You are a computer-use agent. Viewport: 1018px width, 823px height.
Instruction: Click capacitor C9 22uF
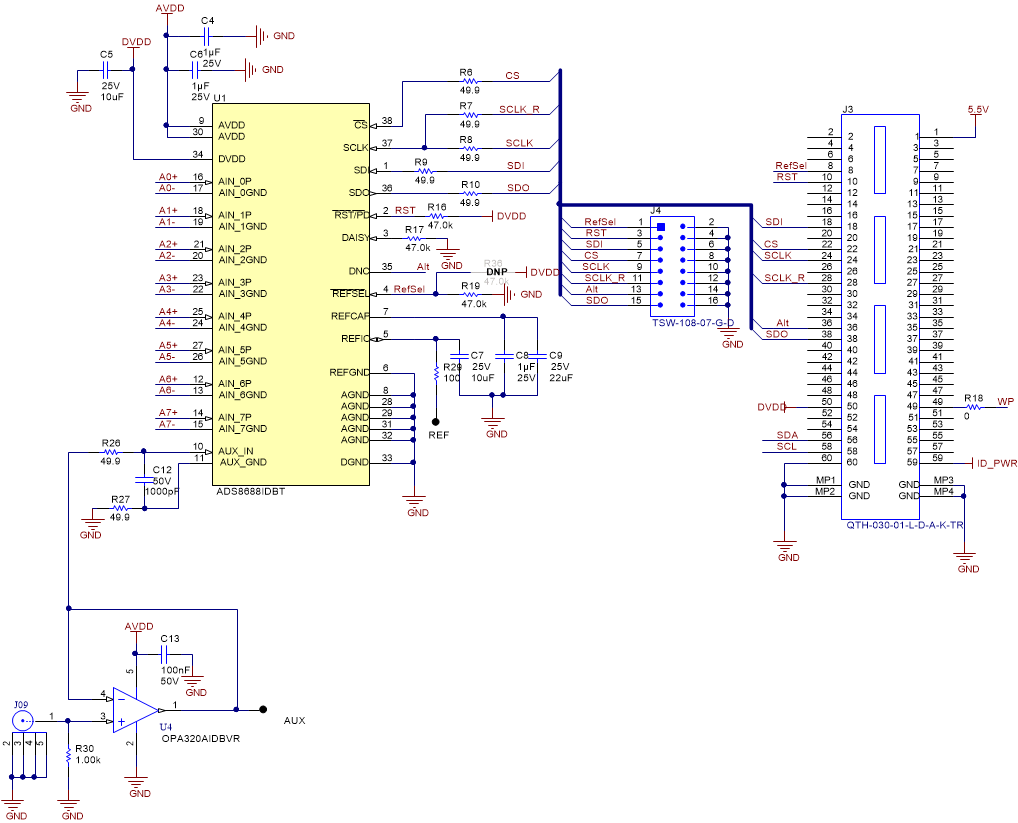pos(540,357)
